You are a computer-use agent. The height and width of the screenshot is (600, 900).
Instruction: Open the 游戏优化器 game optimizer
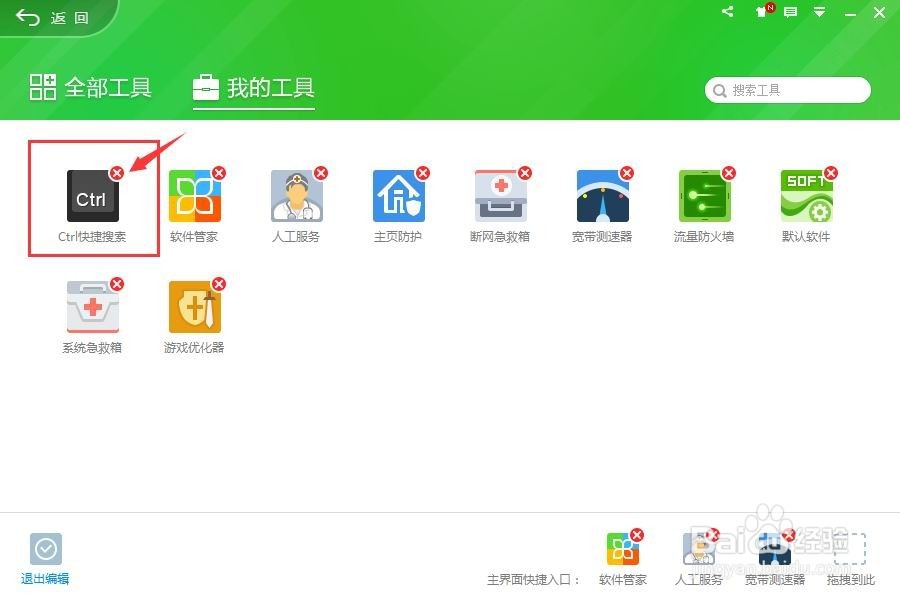(194, 308)
